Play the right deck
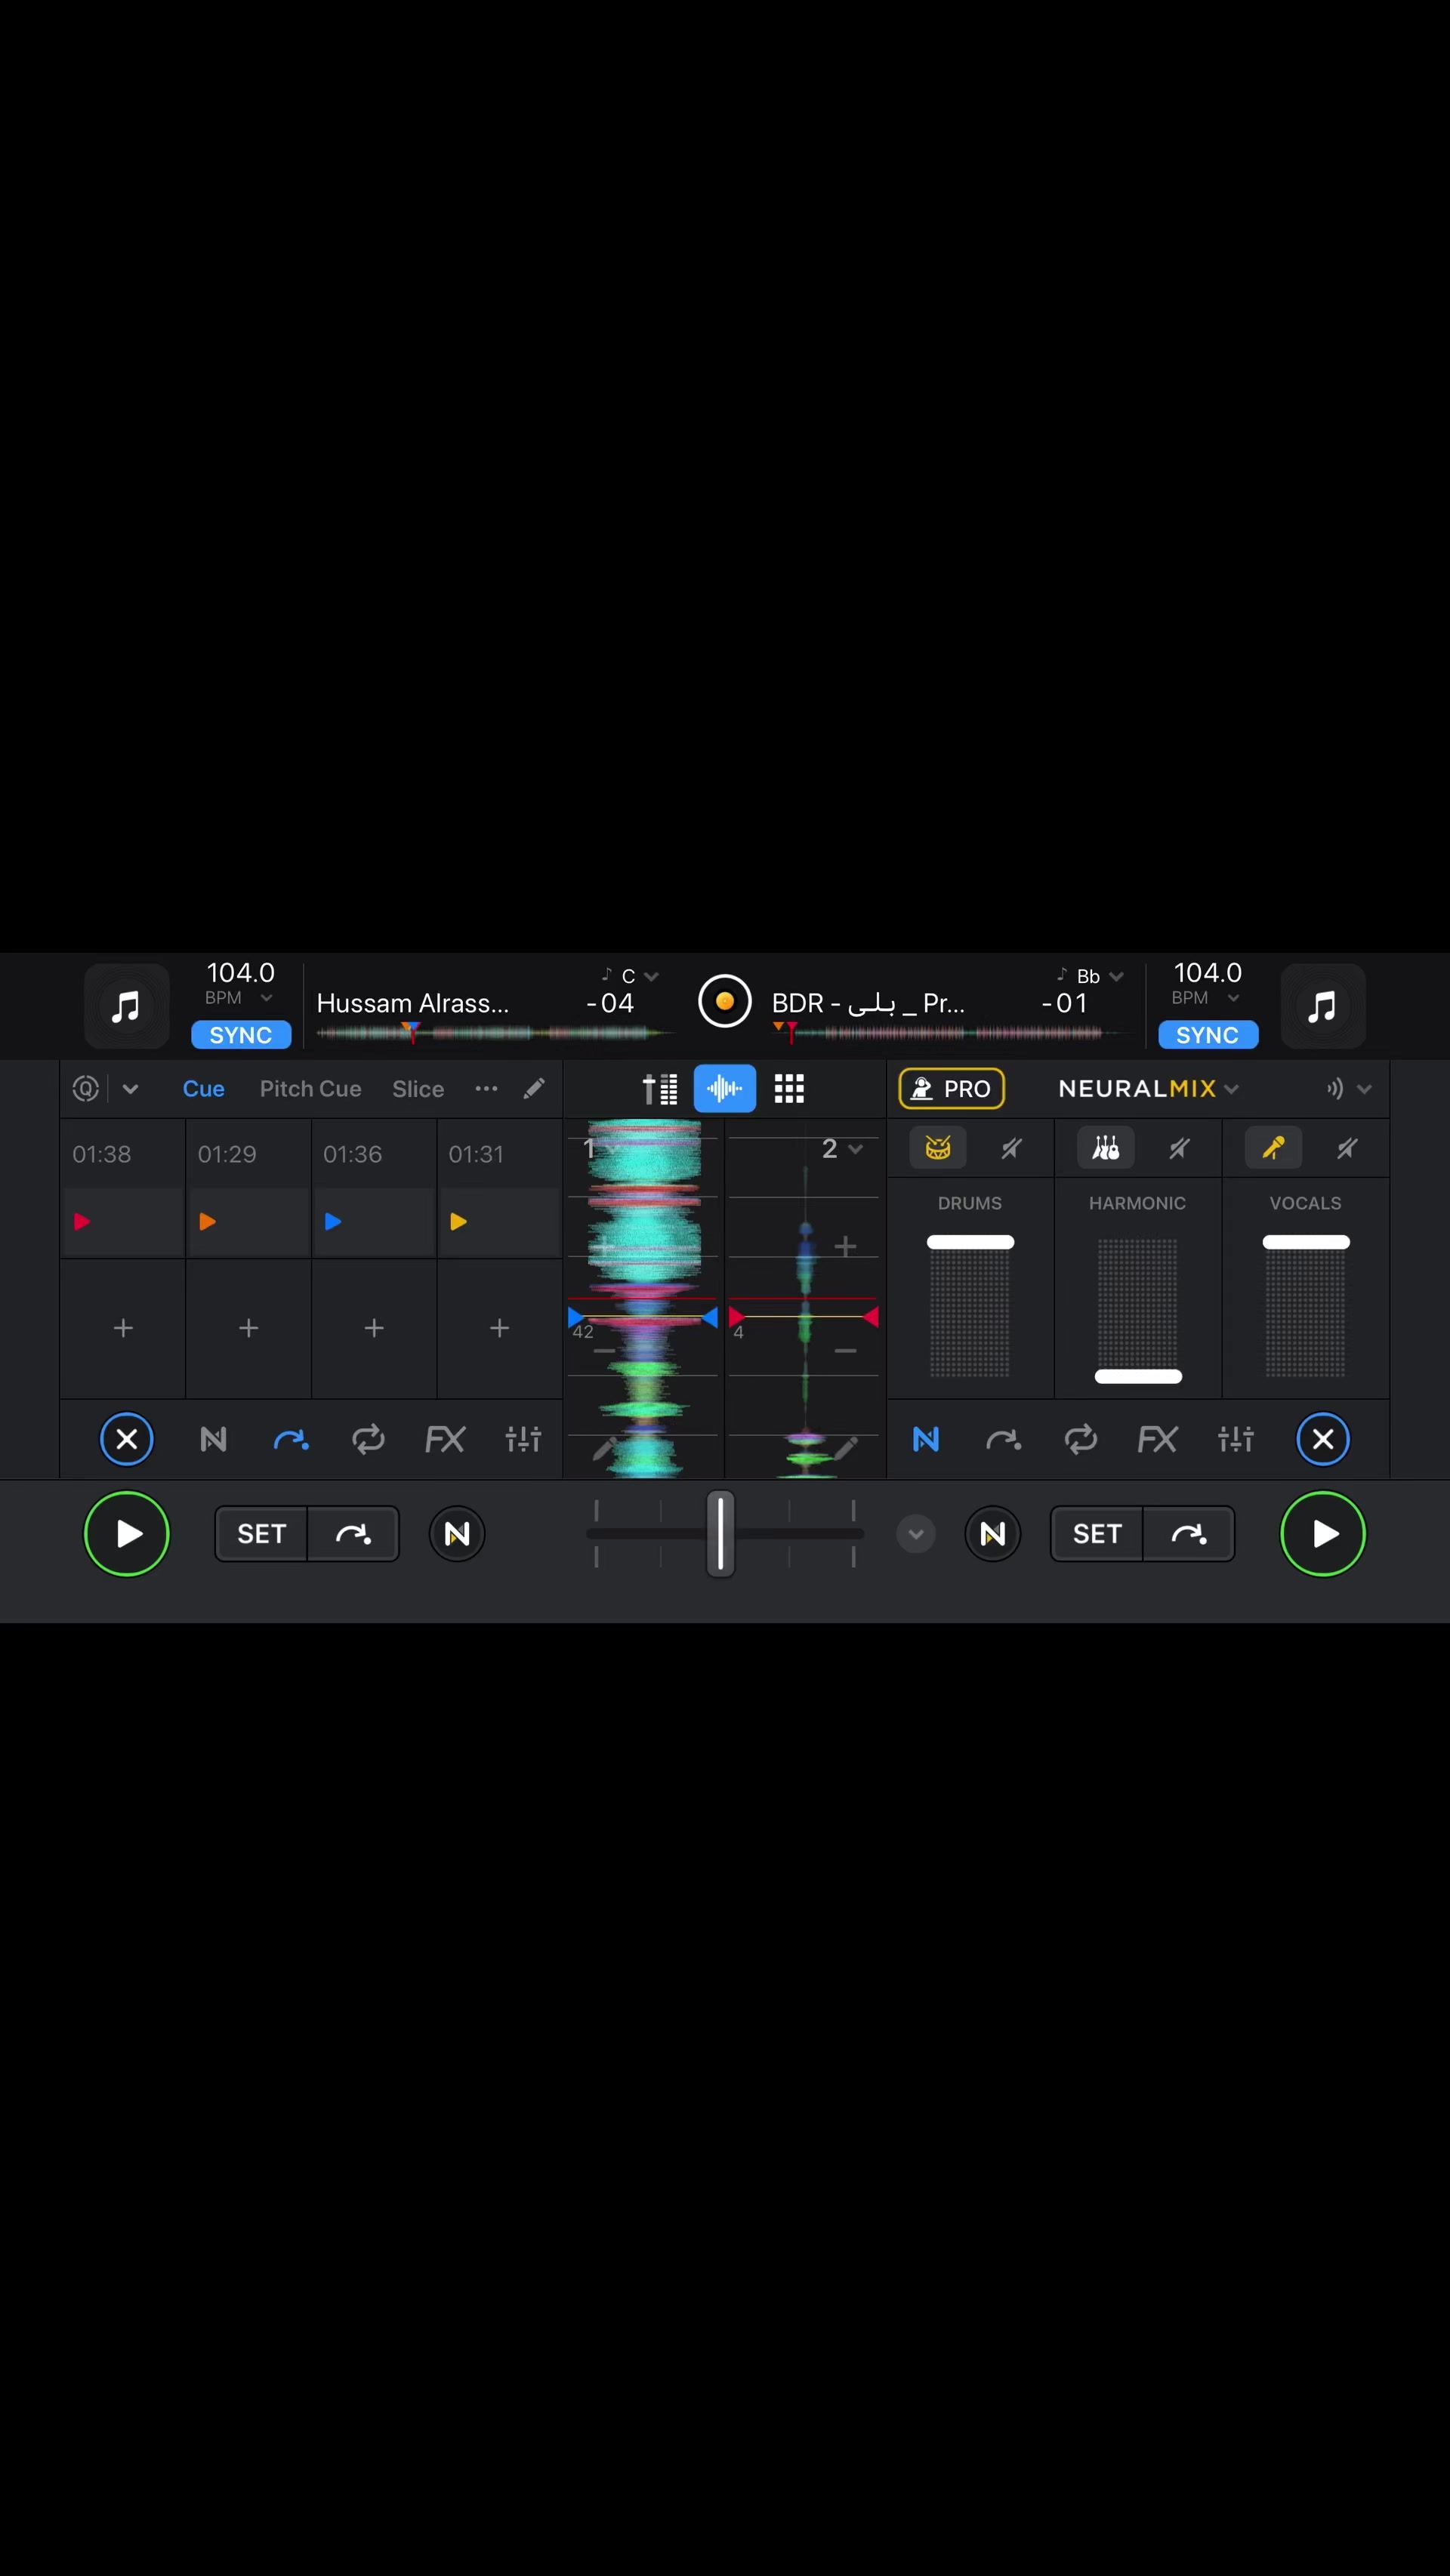1450x2576 pixels. pyautogui.click(x=1322, y=1533)
